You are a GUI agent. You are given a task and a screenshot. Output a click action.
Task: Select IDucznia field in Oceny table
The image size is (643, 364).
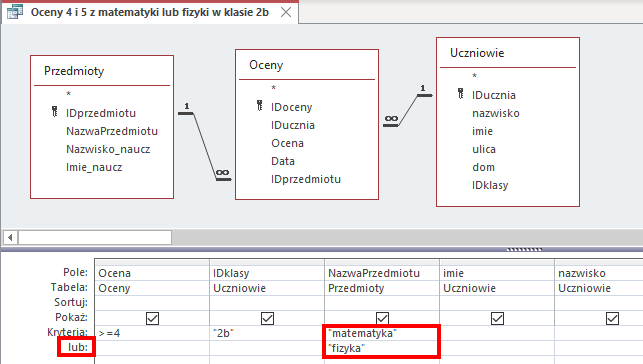coord(293,125)
